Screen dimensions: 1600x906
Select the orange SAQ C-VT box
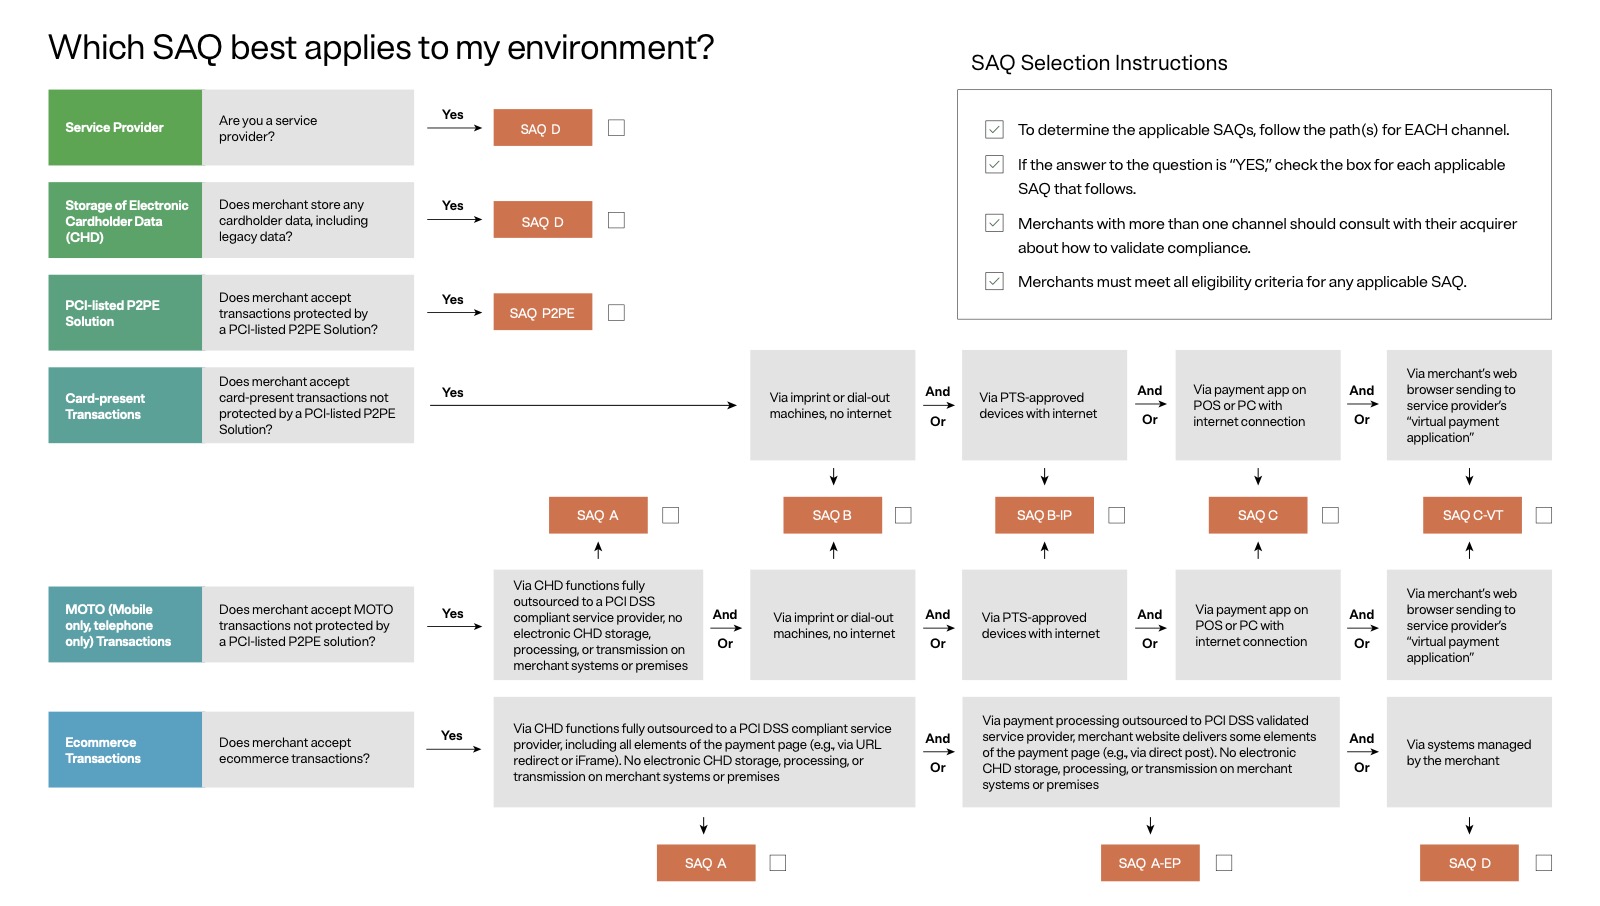coord(1472,515)
